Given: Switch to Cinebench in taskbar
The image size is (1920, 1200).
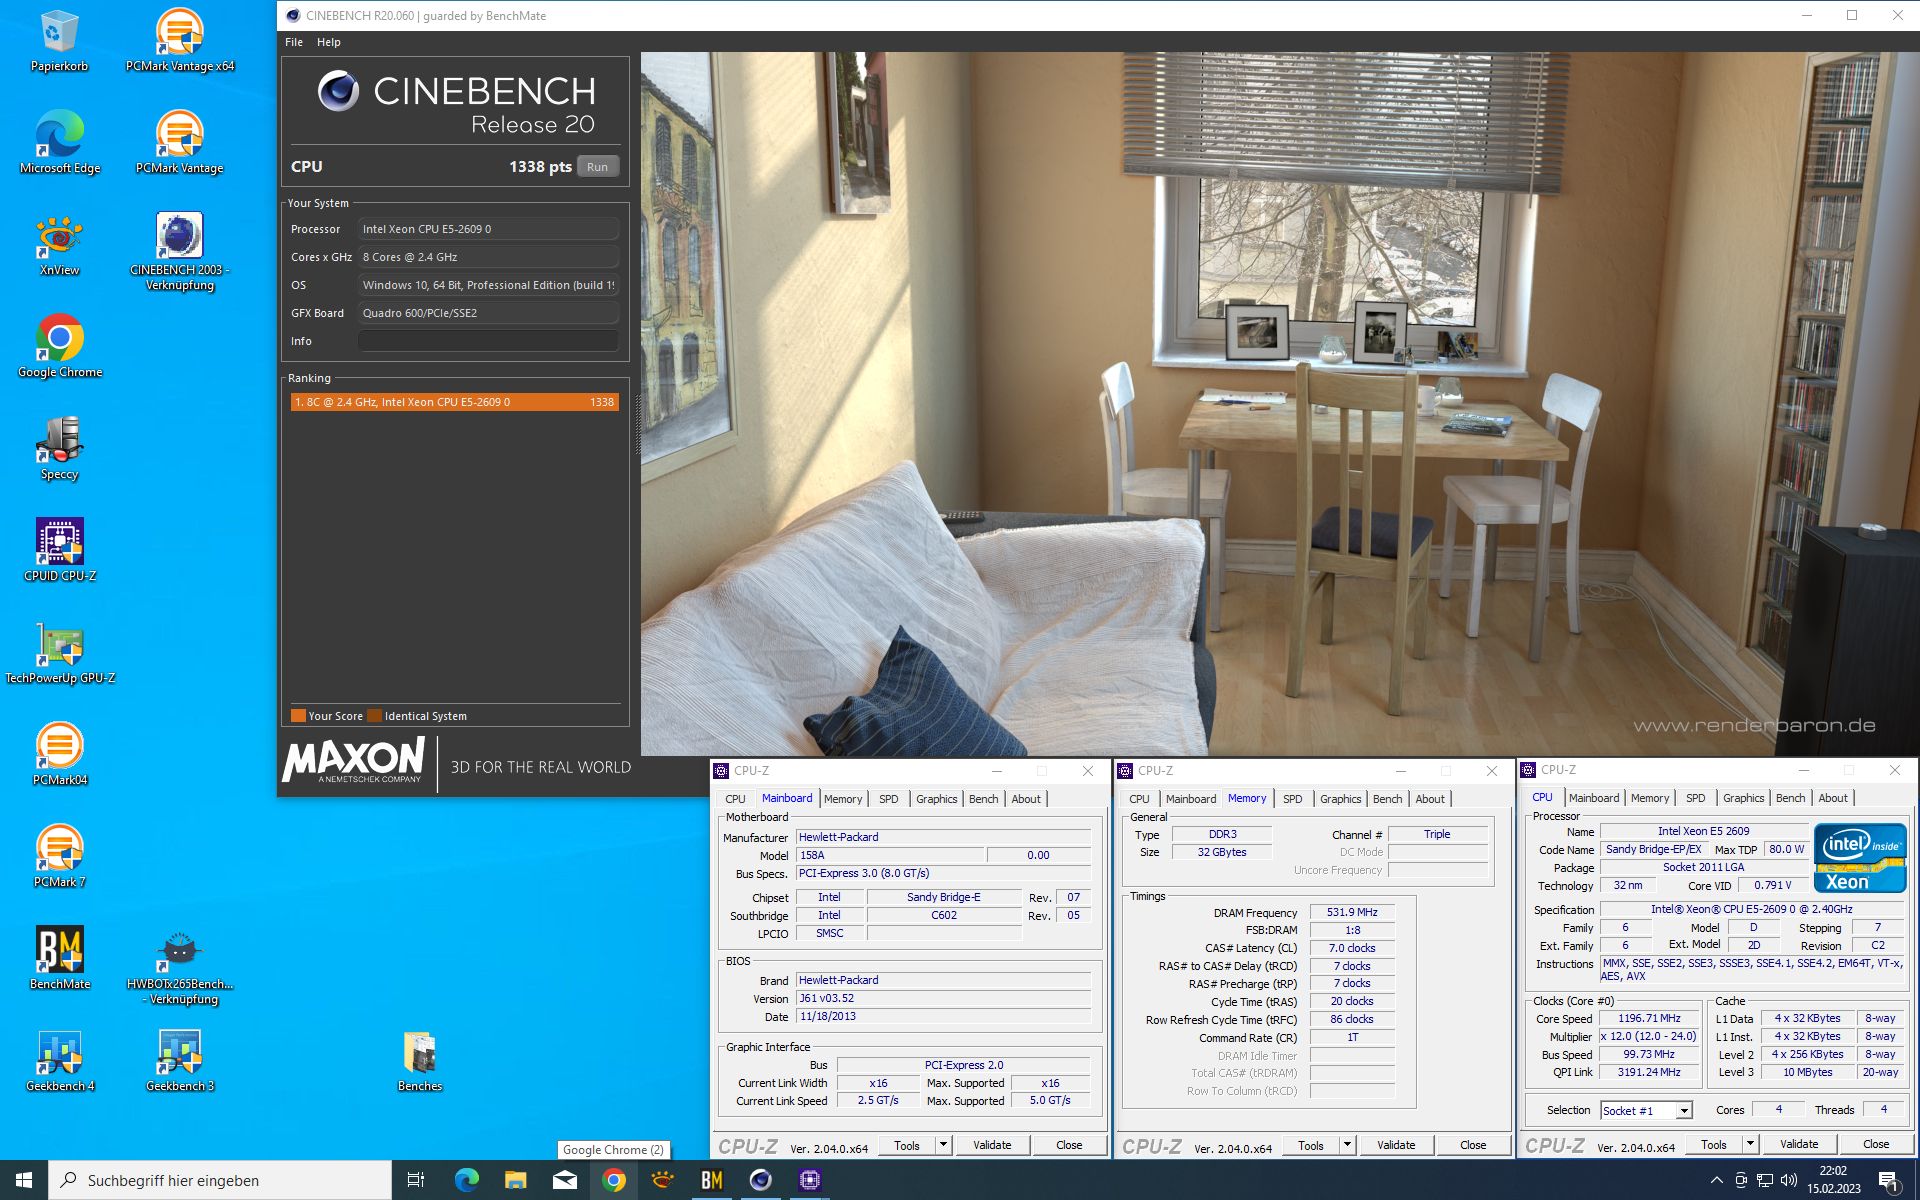Looking at the screenshot, I should pos(760,1180).
